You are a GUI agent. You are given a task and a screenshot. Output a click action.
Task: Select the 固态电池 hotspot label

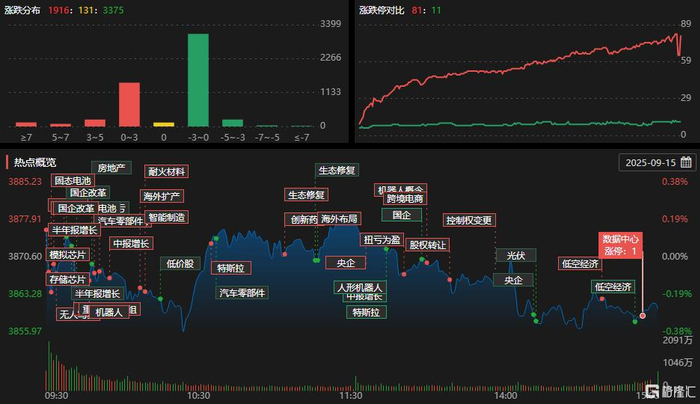(73, 180)
